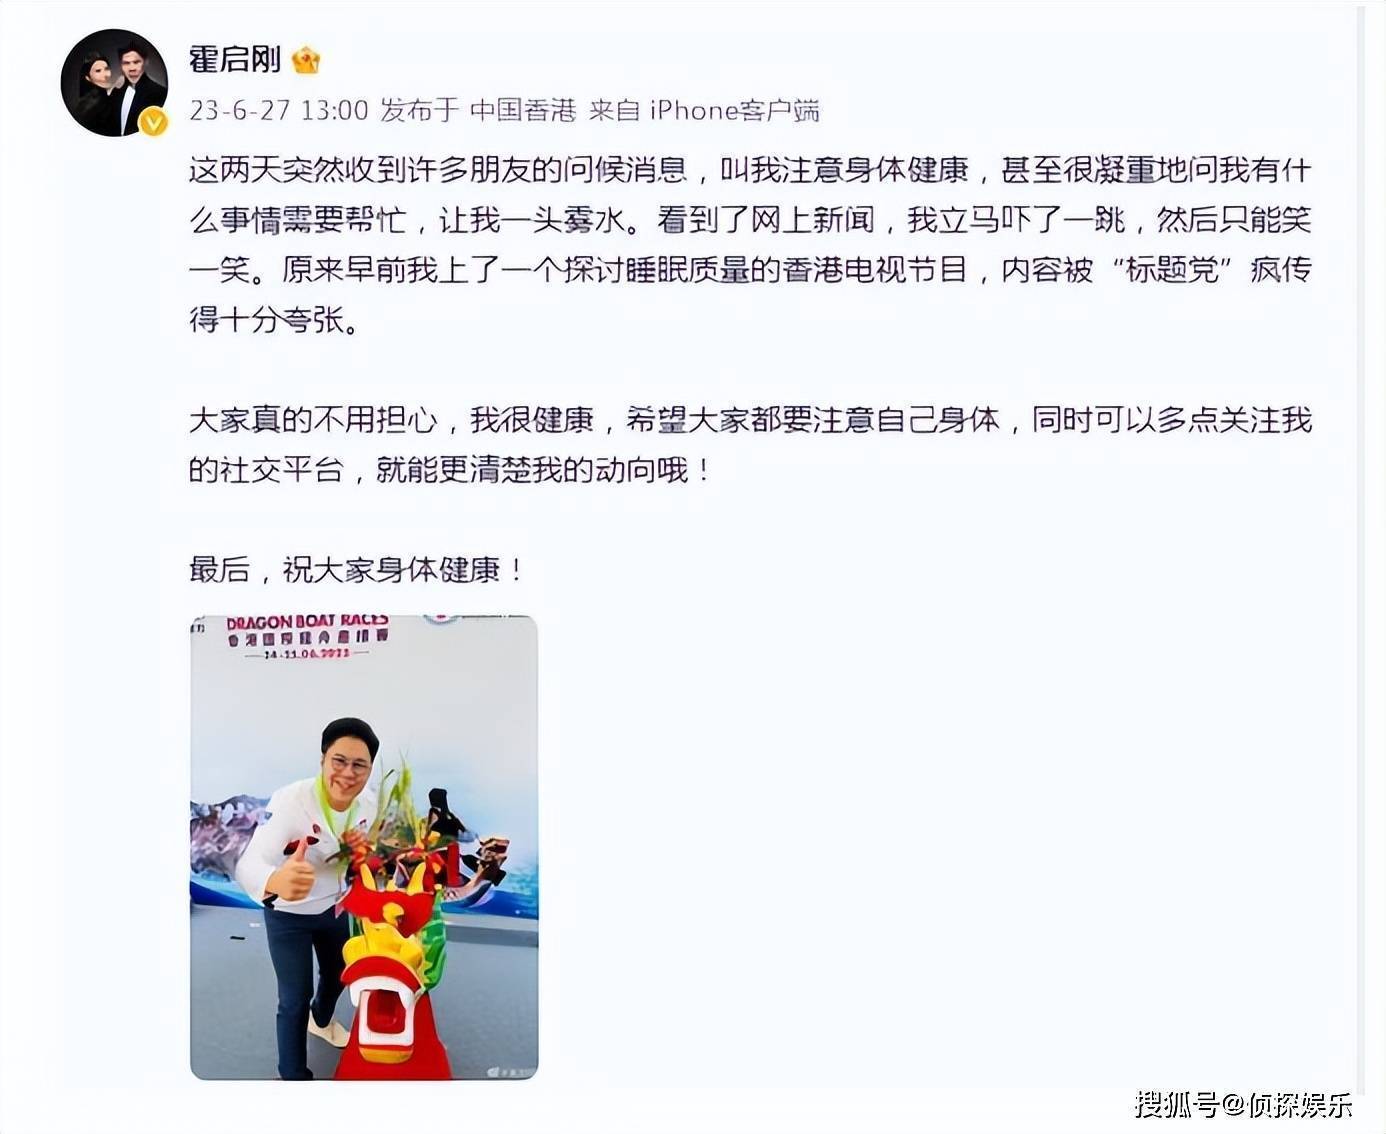Click the first paragraph starting 这两天突然收到
Screen dimensions: 1386x1134
pyautogui.click(x=750, y=245)
